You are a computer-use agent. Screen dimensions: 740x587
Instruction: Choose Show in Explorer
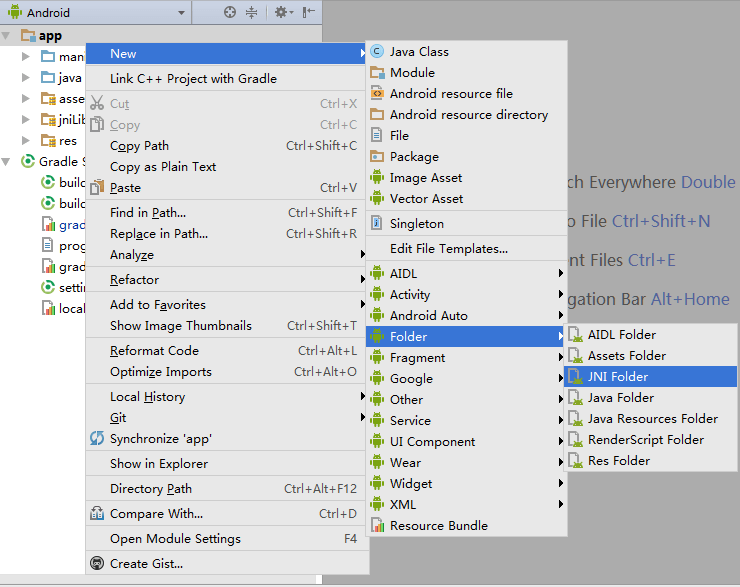coord(227,464)
